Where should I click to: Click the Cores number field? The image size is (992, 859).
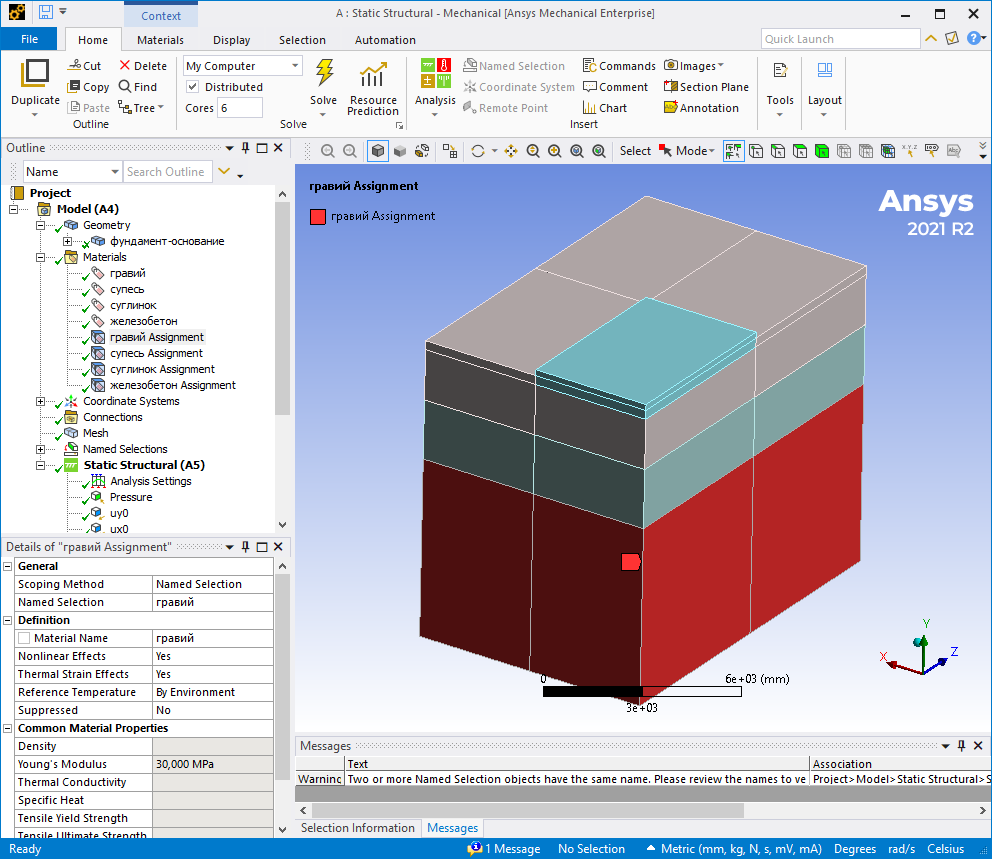tap(240, 108)
